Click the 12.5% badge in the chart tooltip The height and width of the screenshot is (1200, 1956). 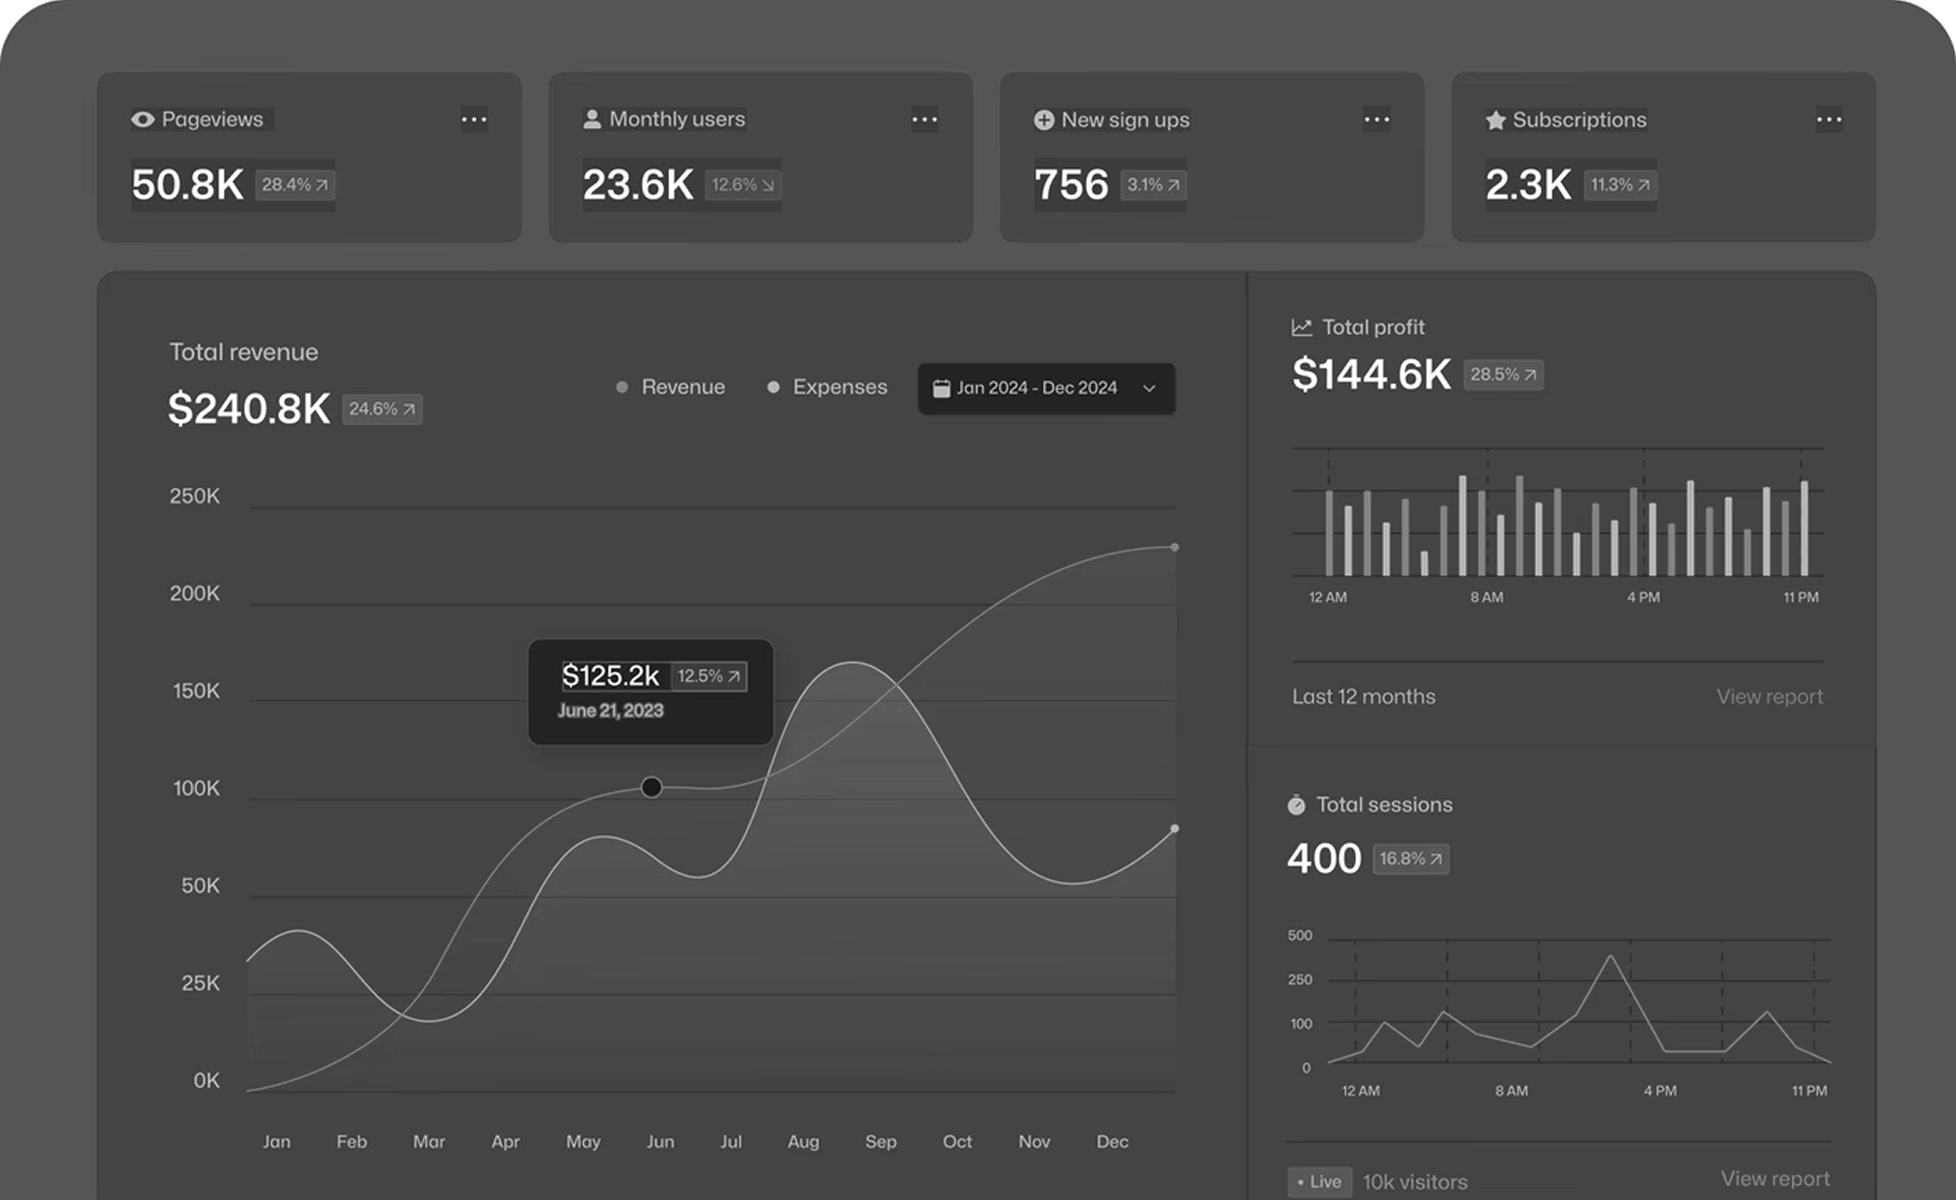coord(709,677)
